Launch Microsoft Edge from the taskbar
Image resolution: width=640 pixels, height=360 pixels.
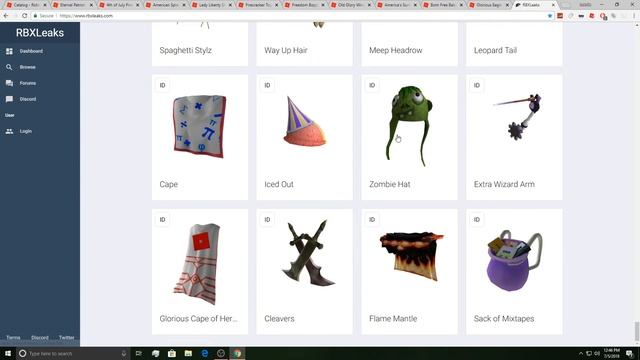204,353
